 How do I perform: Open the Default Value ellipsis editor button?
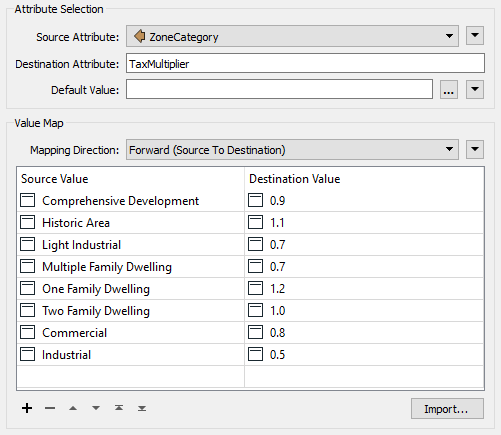[x=449, y=89]
